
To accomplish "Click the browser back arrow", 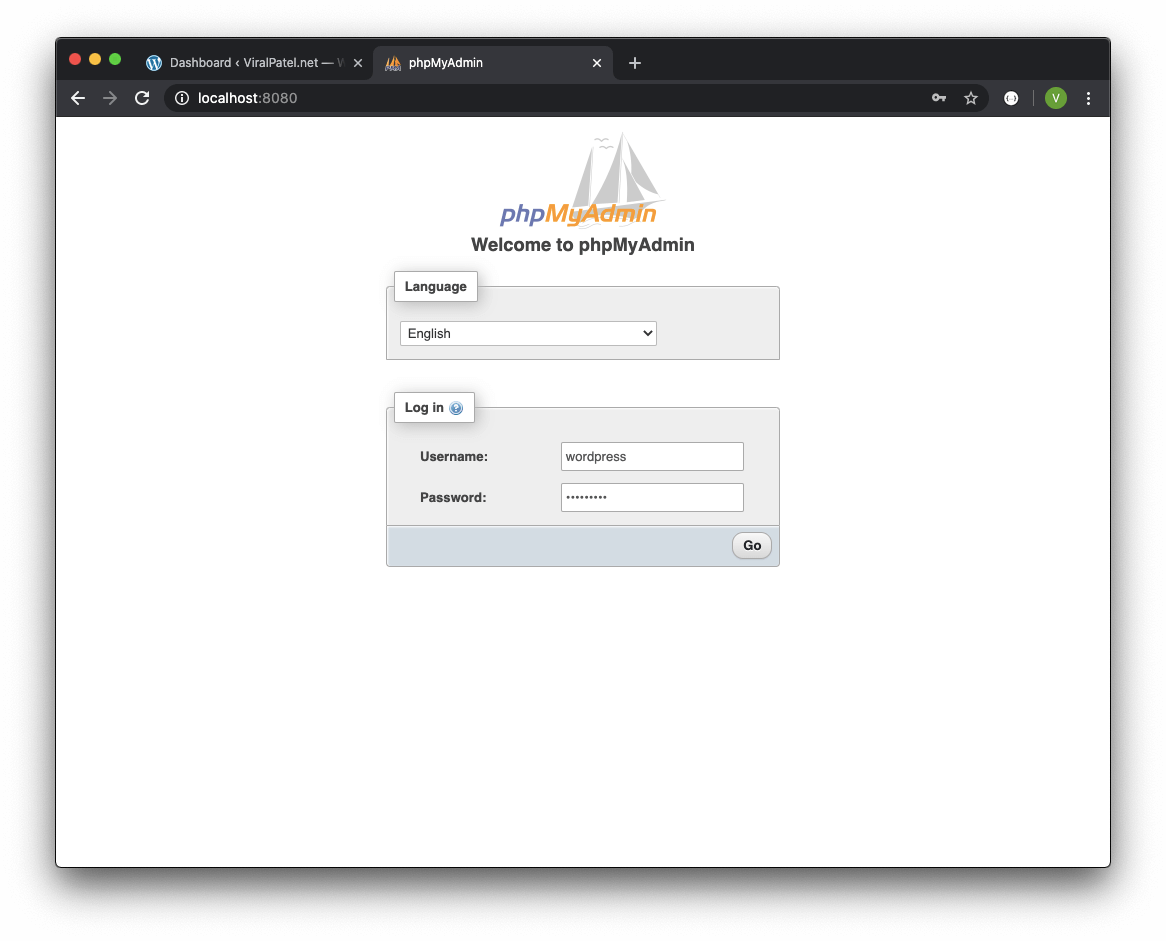I will click(78, 98).
